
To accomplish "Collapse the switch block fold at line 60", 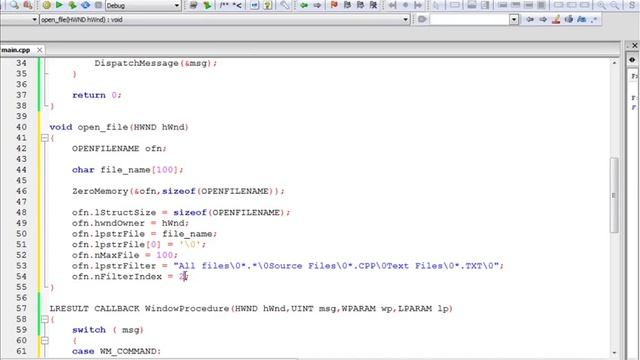I will pyautogui.click(x=45, y=340).
